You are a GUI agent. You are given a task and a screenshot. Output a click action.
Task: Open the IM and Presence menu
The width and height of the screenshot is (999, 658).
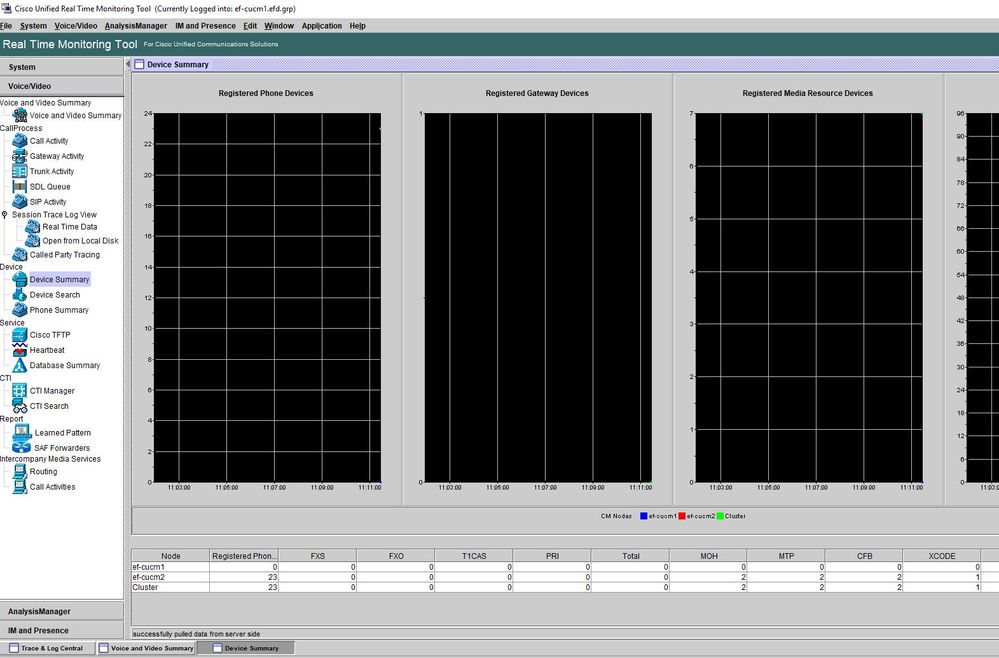pos(205,26)
